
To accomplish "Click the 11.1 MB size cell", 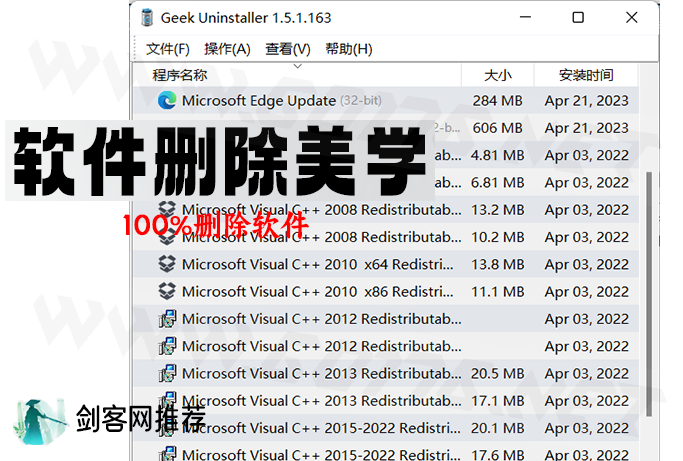I will pos(497,292).
